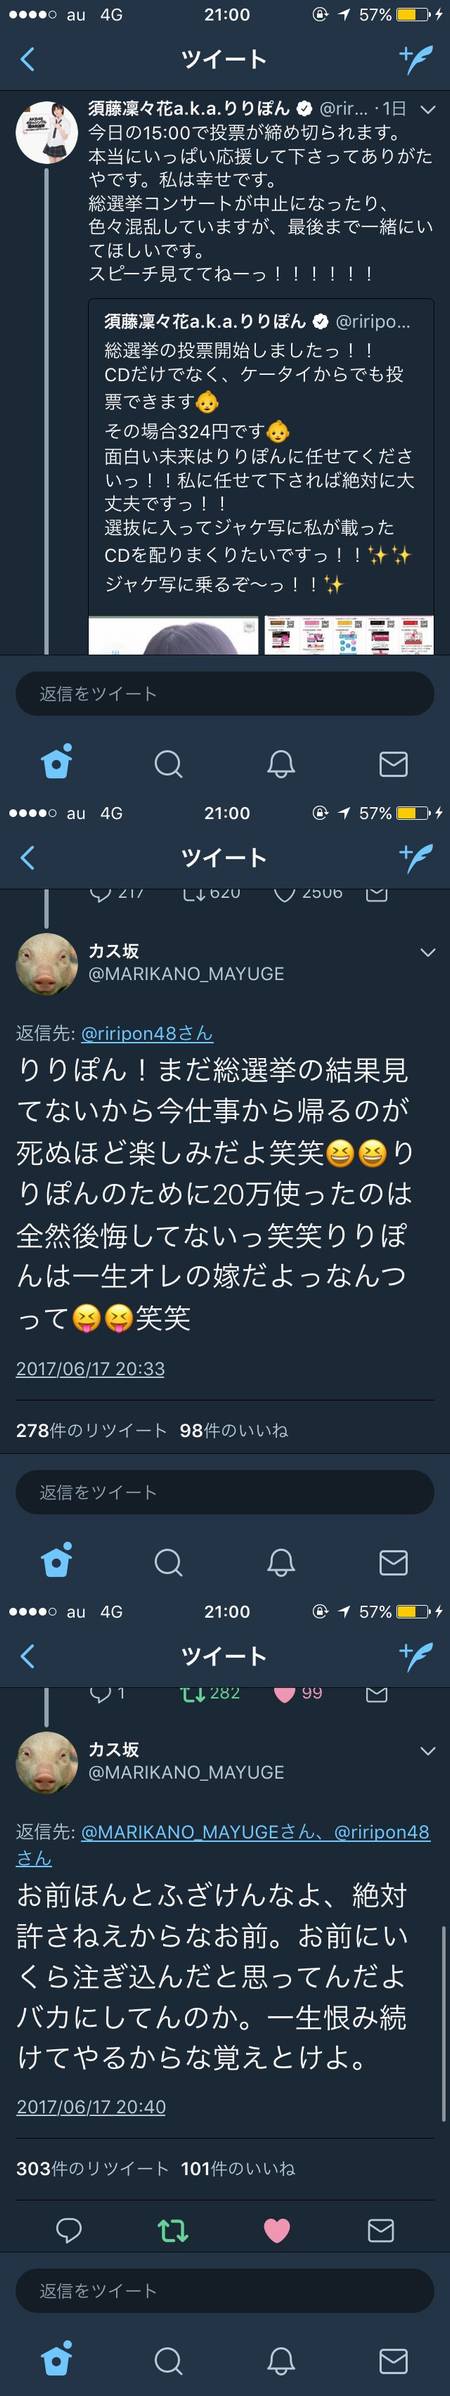Open chevron menu on カス坂 tweet dated 20:40
450x2396 pixels.
(427, 1750)
